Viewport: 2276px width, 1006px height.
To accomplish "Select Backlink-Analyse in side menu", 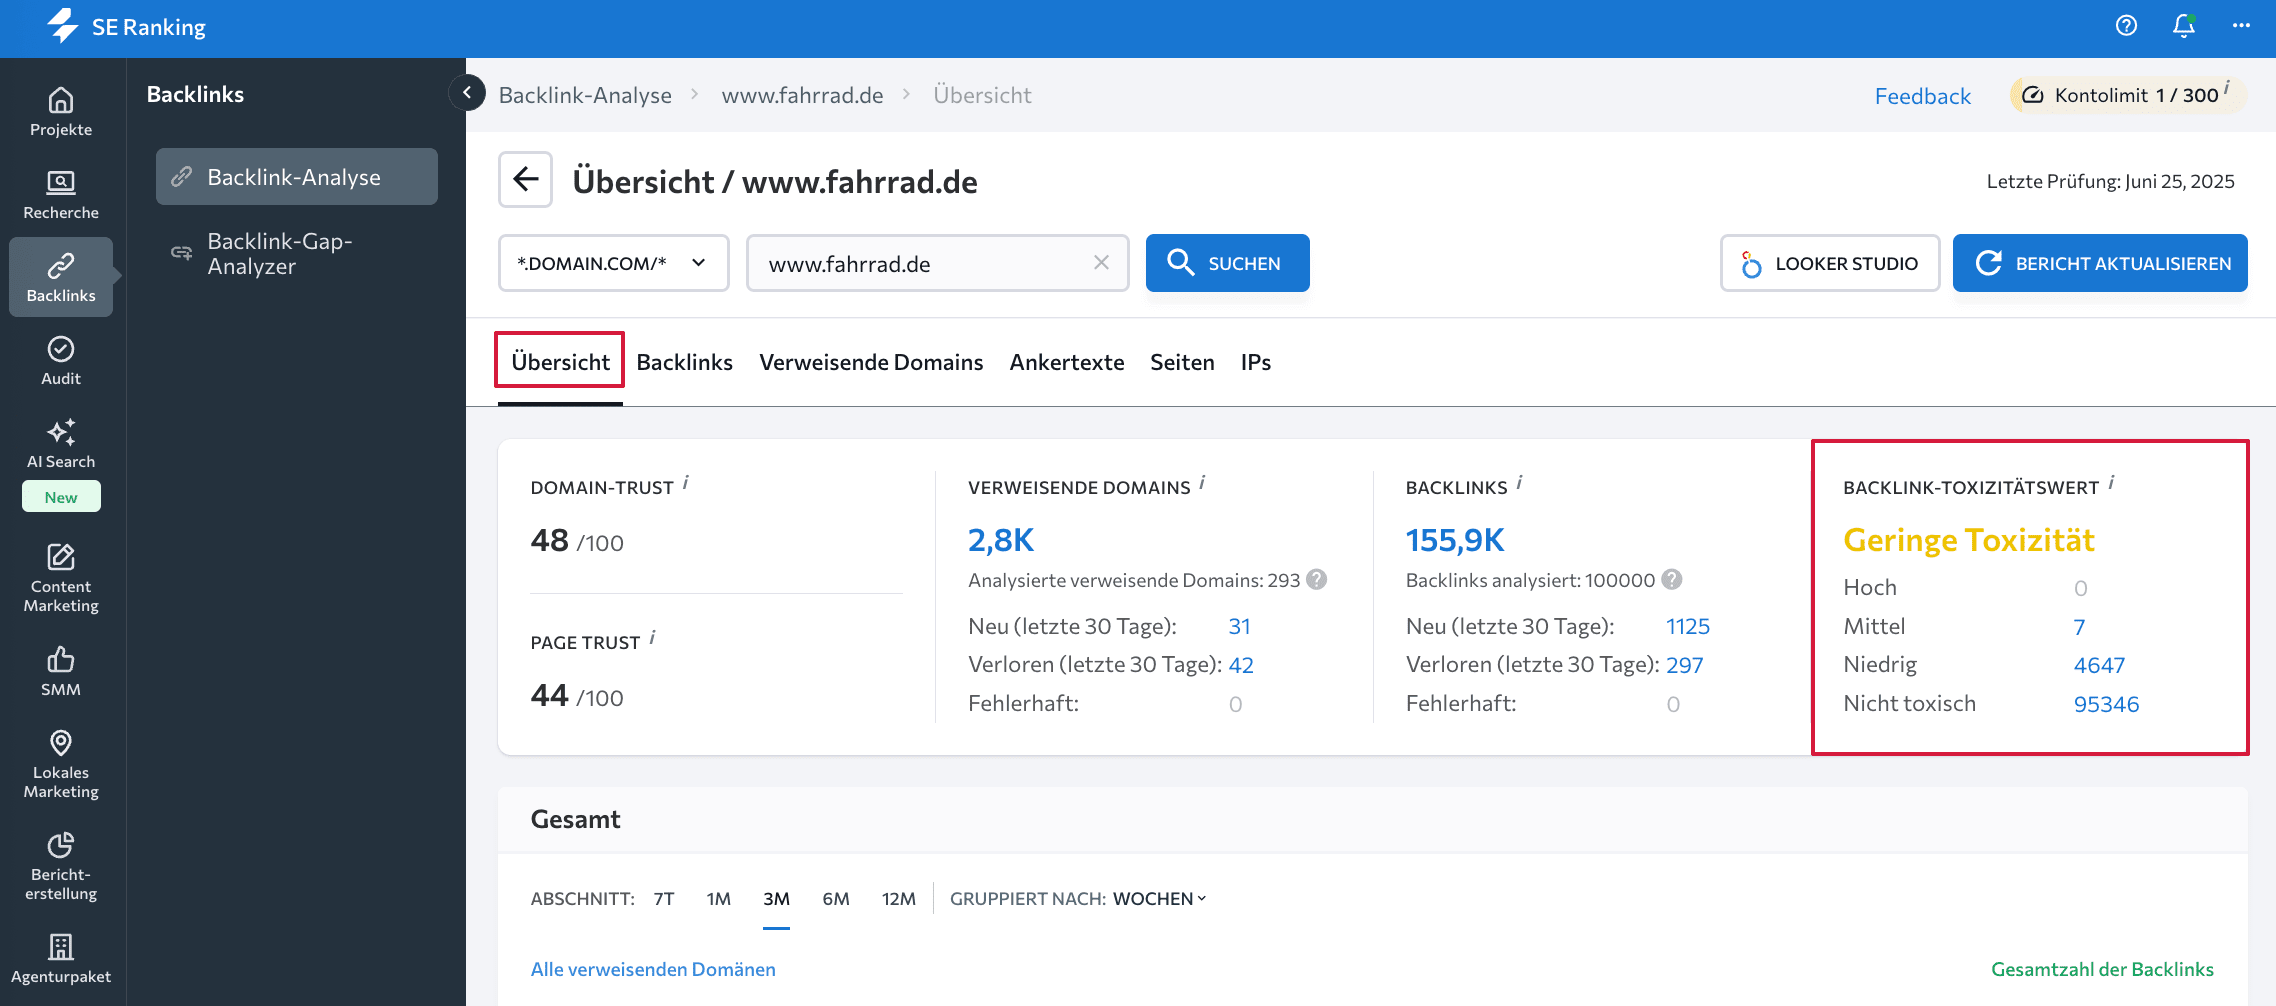I will tap(297, 177).
